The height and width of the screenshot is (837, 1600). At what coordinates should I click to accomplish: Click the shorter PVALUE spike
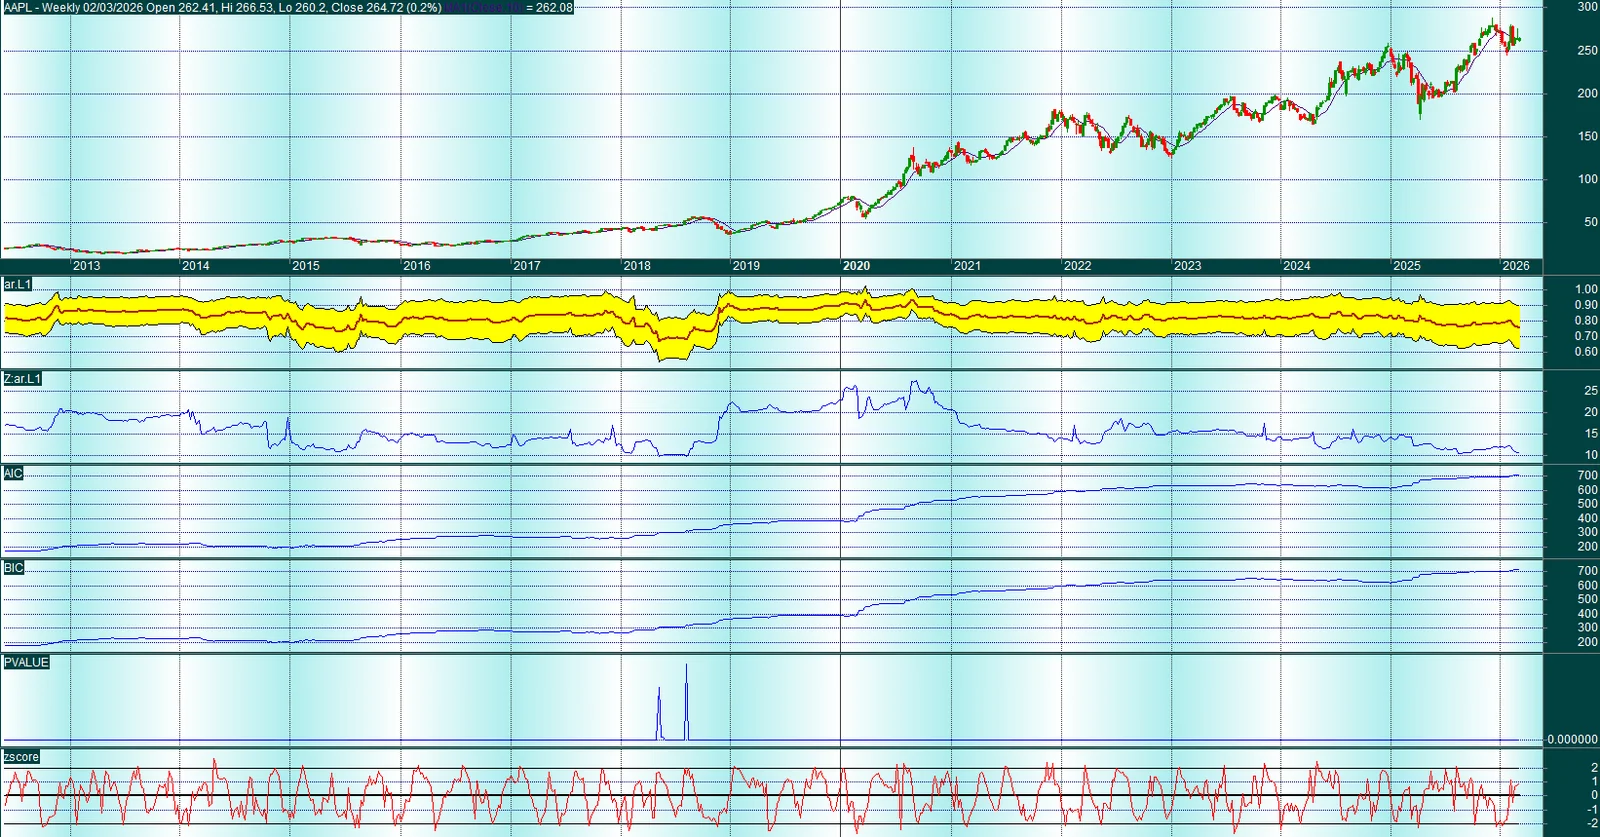(x=659, y=714)
